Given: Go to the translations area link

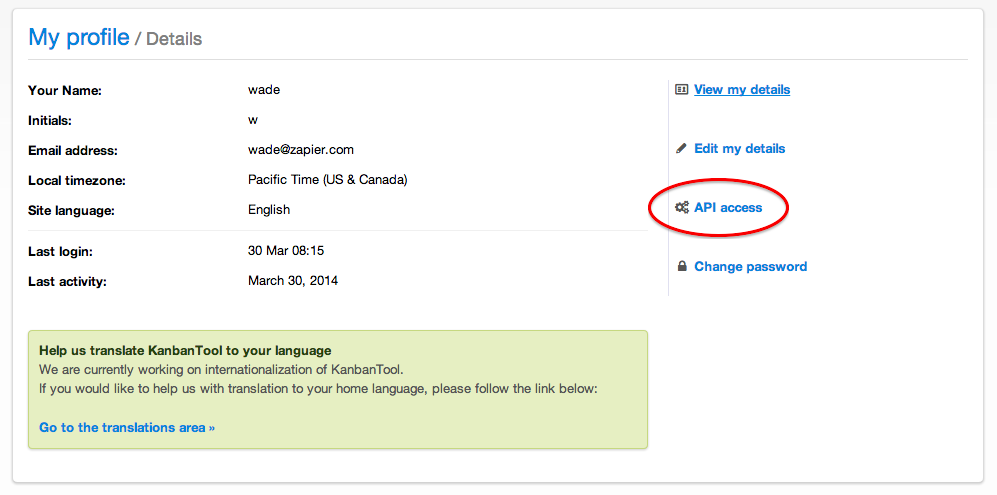Looking at the screenshot, I should (127, 428).
